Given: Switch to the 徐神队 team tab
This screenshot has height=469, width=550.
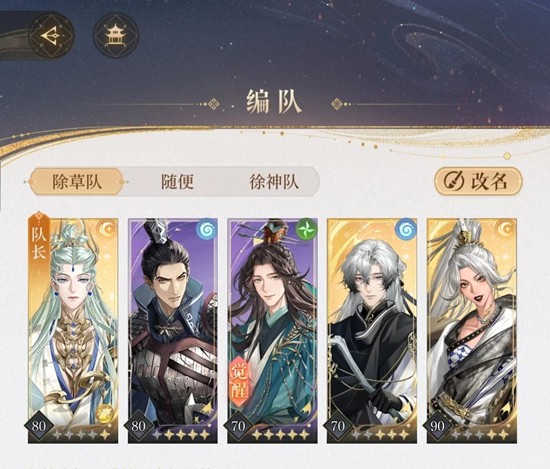Looking at the screenshot, I should click(x=274, y=182).
